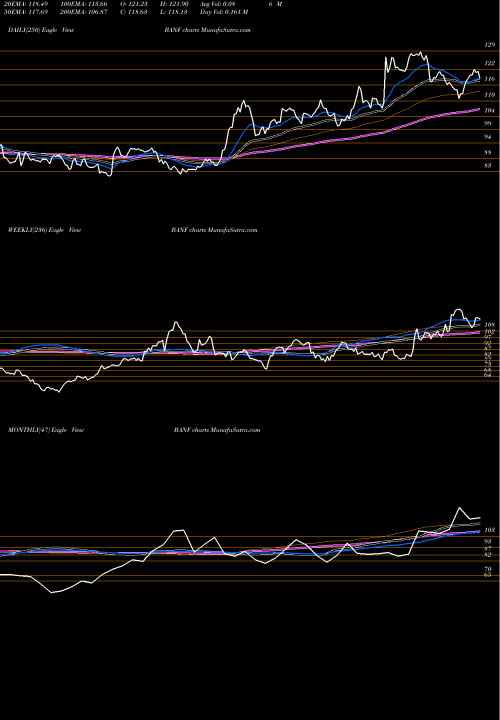
Task: Click the 104 price level on daily chart
Action: [490, 111]
